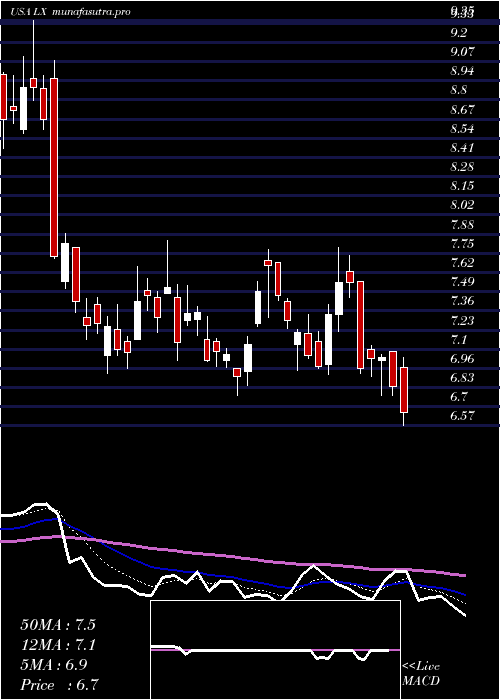Screen dimensions: 500x700
Task: Click the 'Price : 6.7' readout
Action: pyautogui.click(x=59, y=685)
